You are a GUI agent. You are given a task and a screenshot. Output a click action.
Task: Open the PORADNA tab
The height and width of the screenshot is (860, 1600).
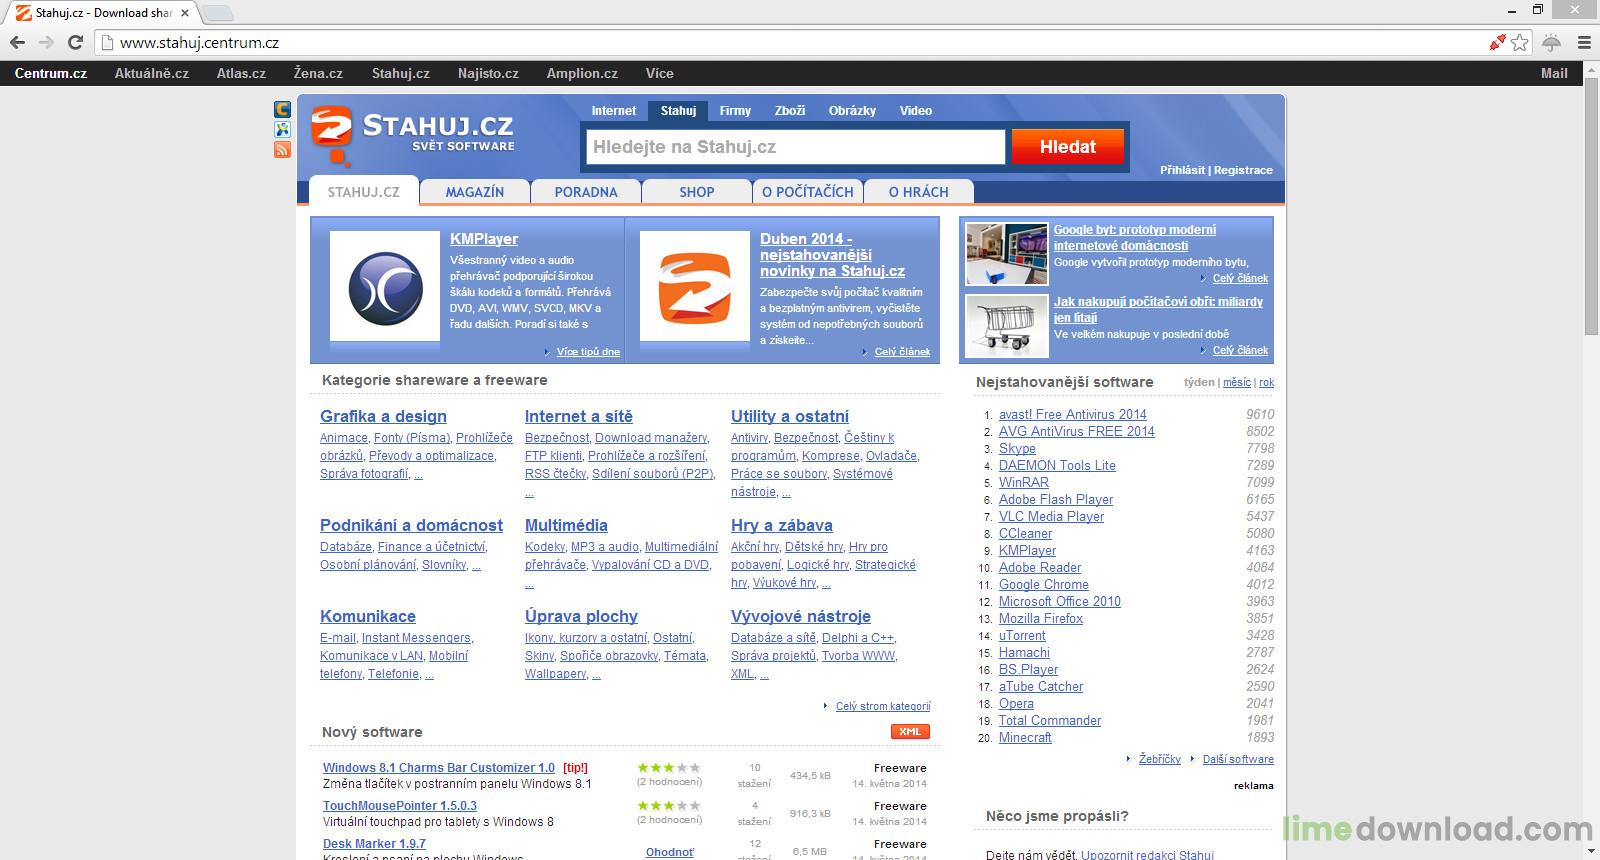click(x=586, y=192)
